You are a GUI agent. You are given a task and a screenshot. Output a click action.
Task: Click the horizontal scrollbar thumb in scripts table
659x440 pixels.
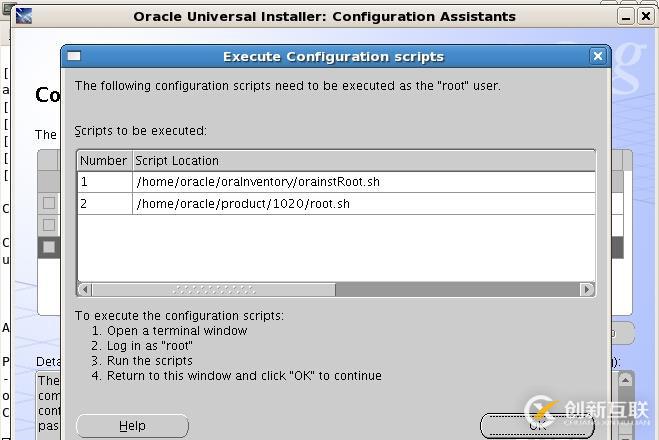click(x=214, y=290)
